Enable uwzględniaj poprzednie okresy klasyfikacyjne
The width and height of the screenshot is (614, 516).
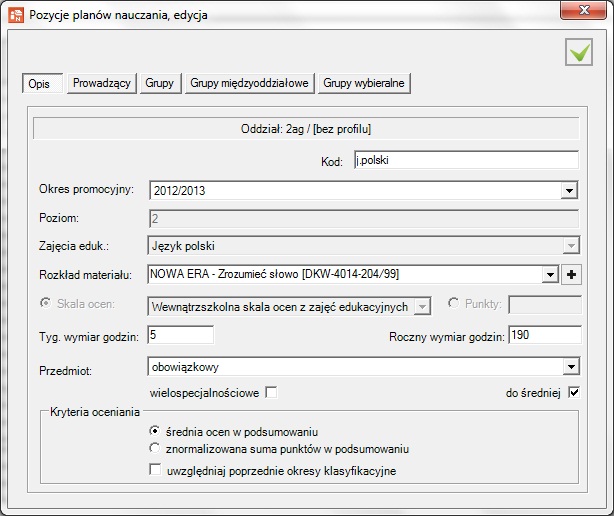[155, 469]
